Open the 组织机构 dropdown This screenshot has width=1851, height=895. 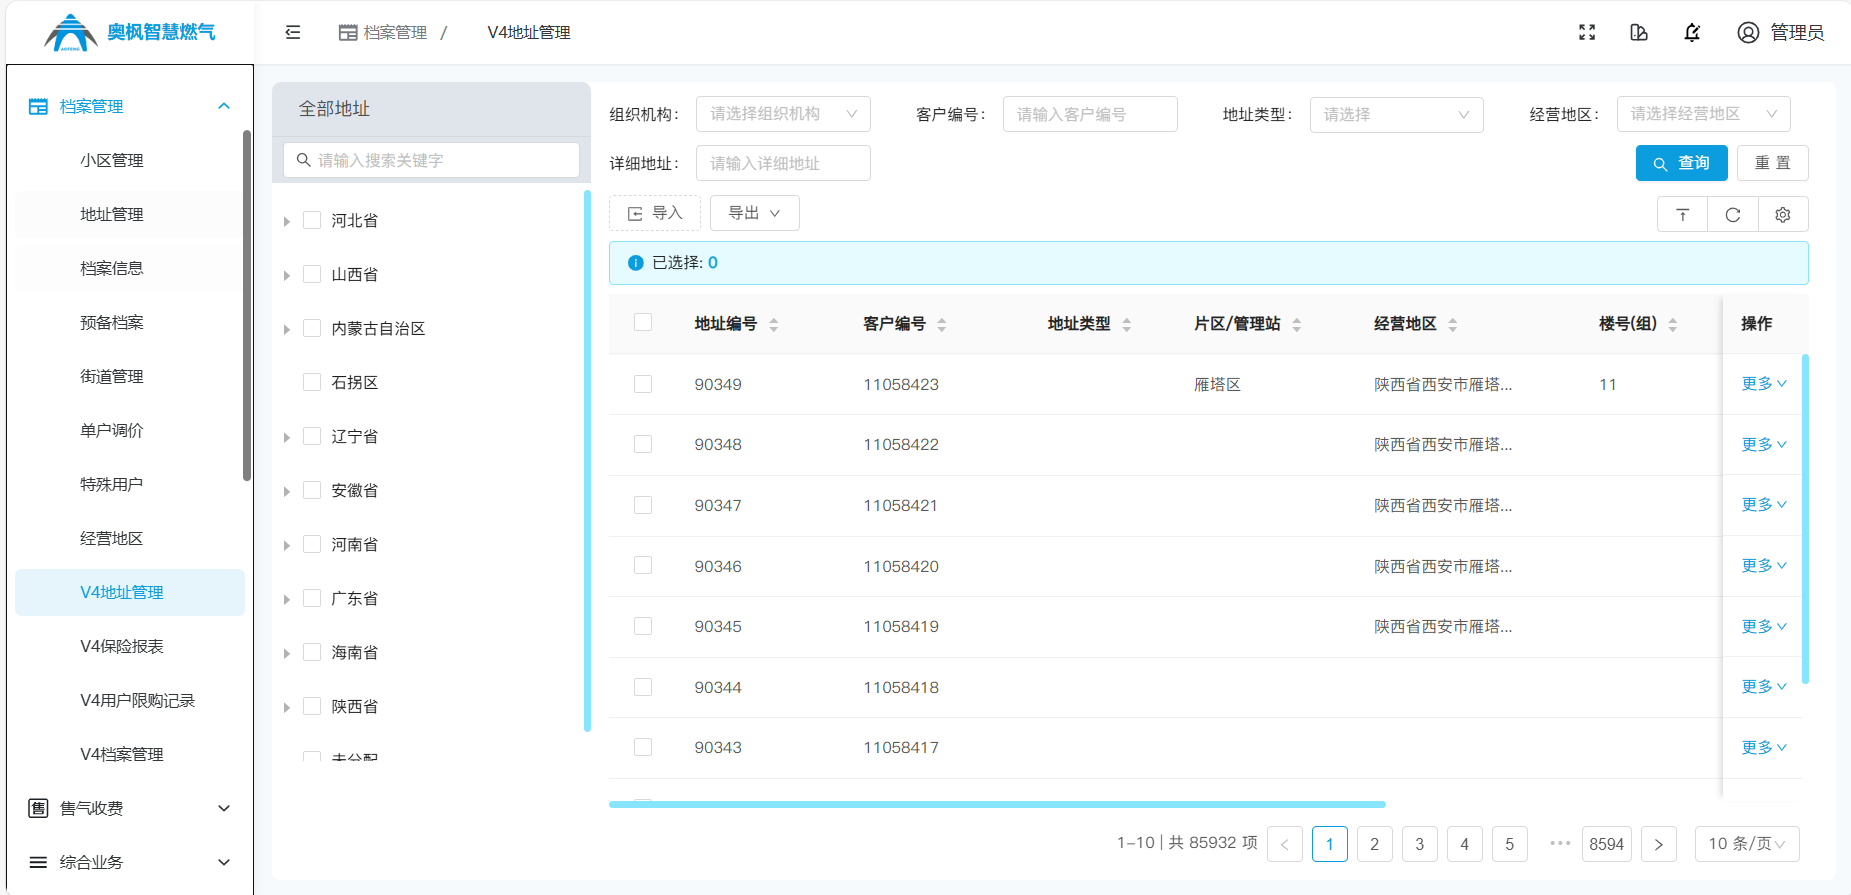click(x=783, y=114)
